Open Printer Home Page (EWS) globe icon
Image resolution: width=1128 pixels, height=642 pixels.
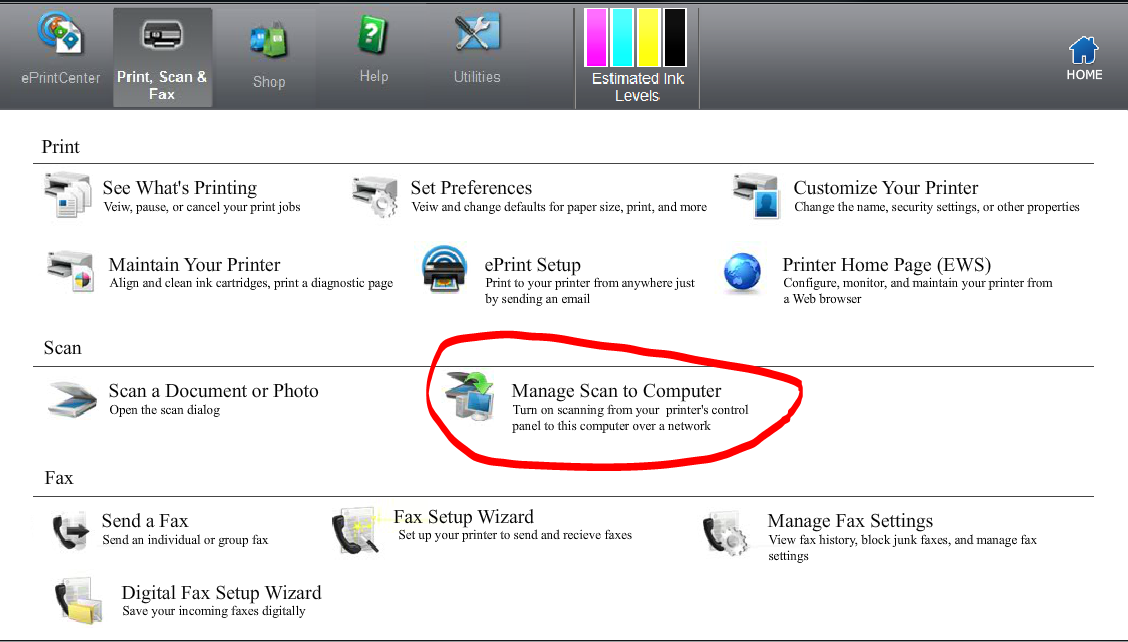coord(742,272)
